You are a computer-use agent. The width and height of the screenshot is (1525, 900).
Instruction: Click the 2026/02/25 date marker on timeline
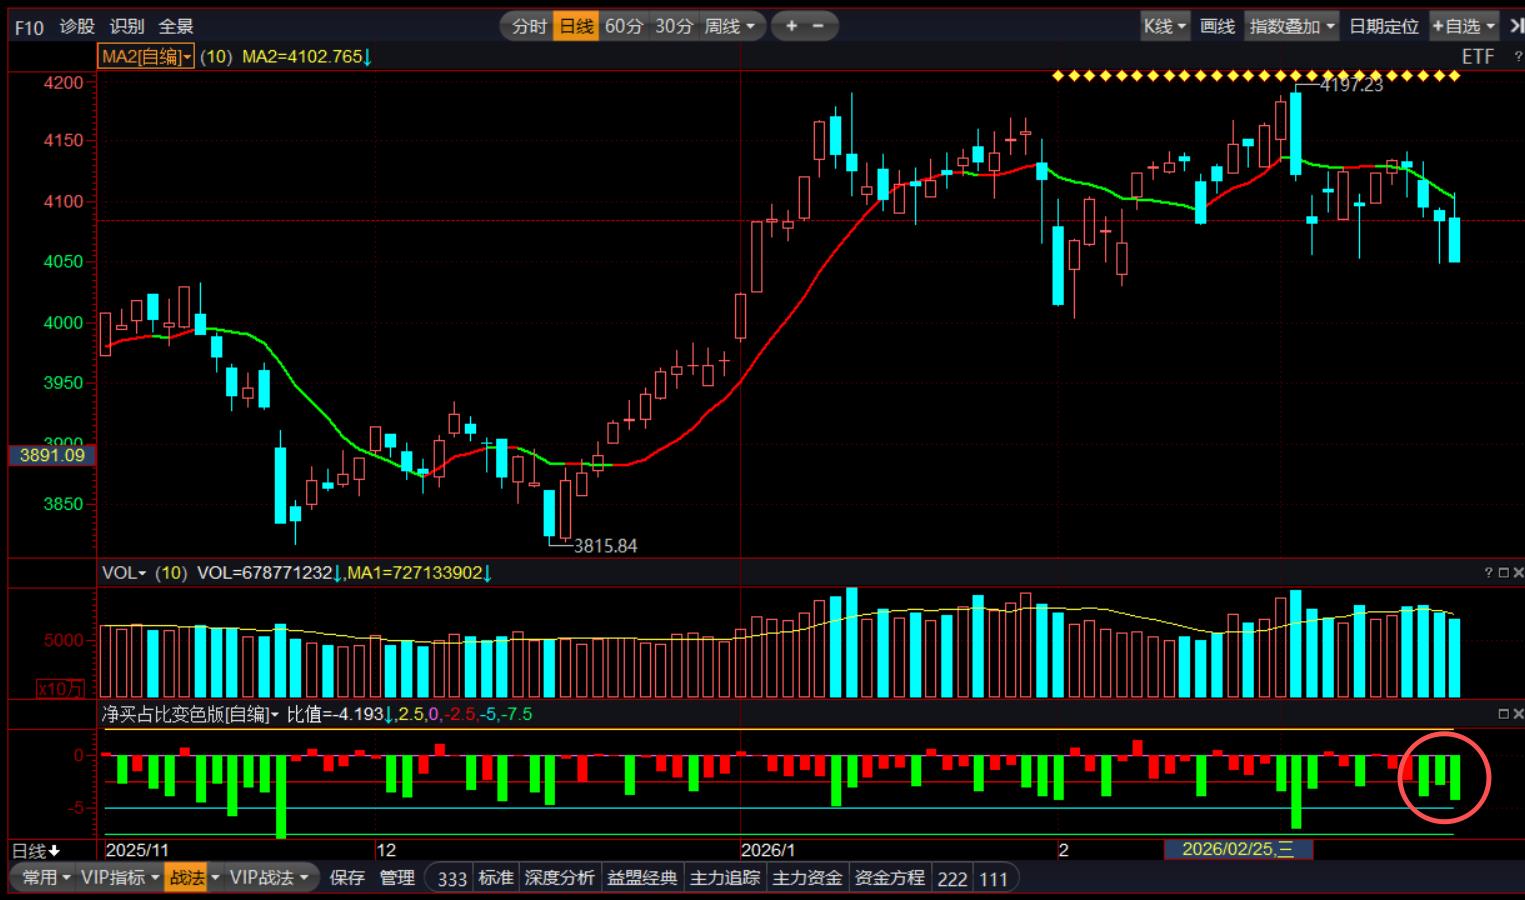click(x=1238, y=850)
